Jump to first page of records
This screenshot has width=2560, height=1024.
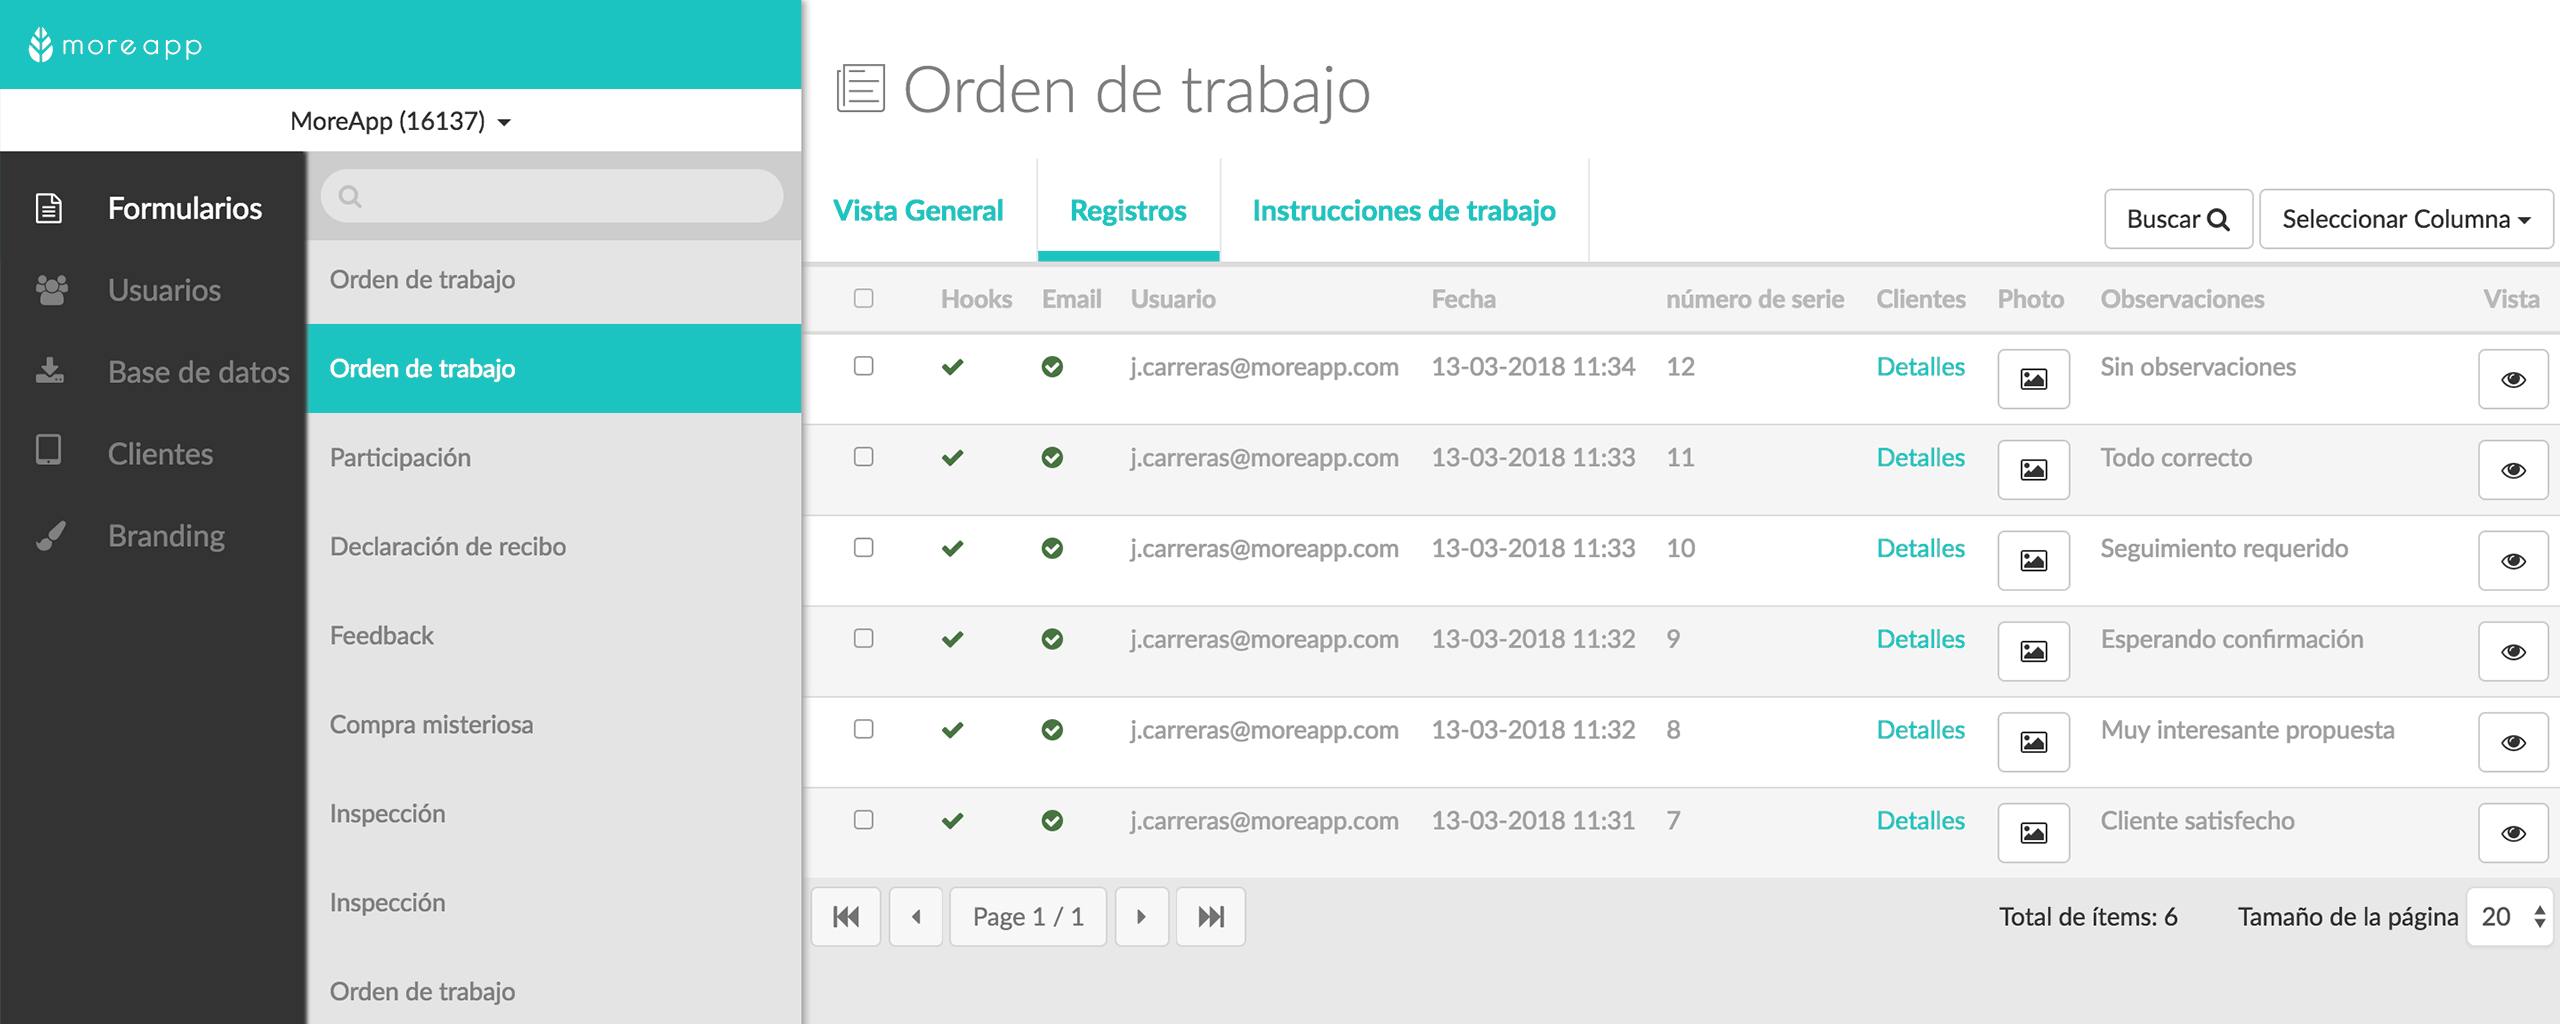(x=846, y=916)
